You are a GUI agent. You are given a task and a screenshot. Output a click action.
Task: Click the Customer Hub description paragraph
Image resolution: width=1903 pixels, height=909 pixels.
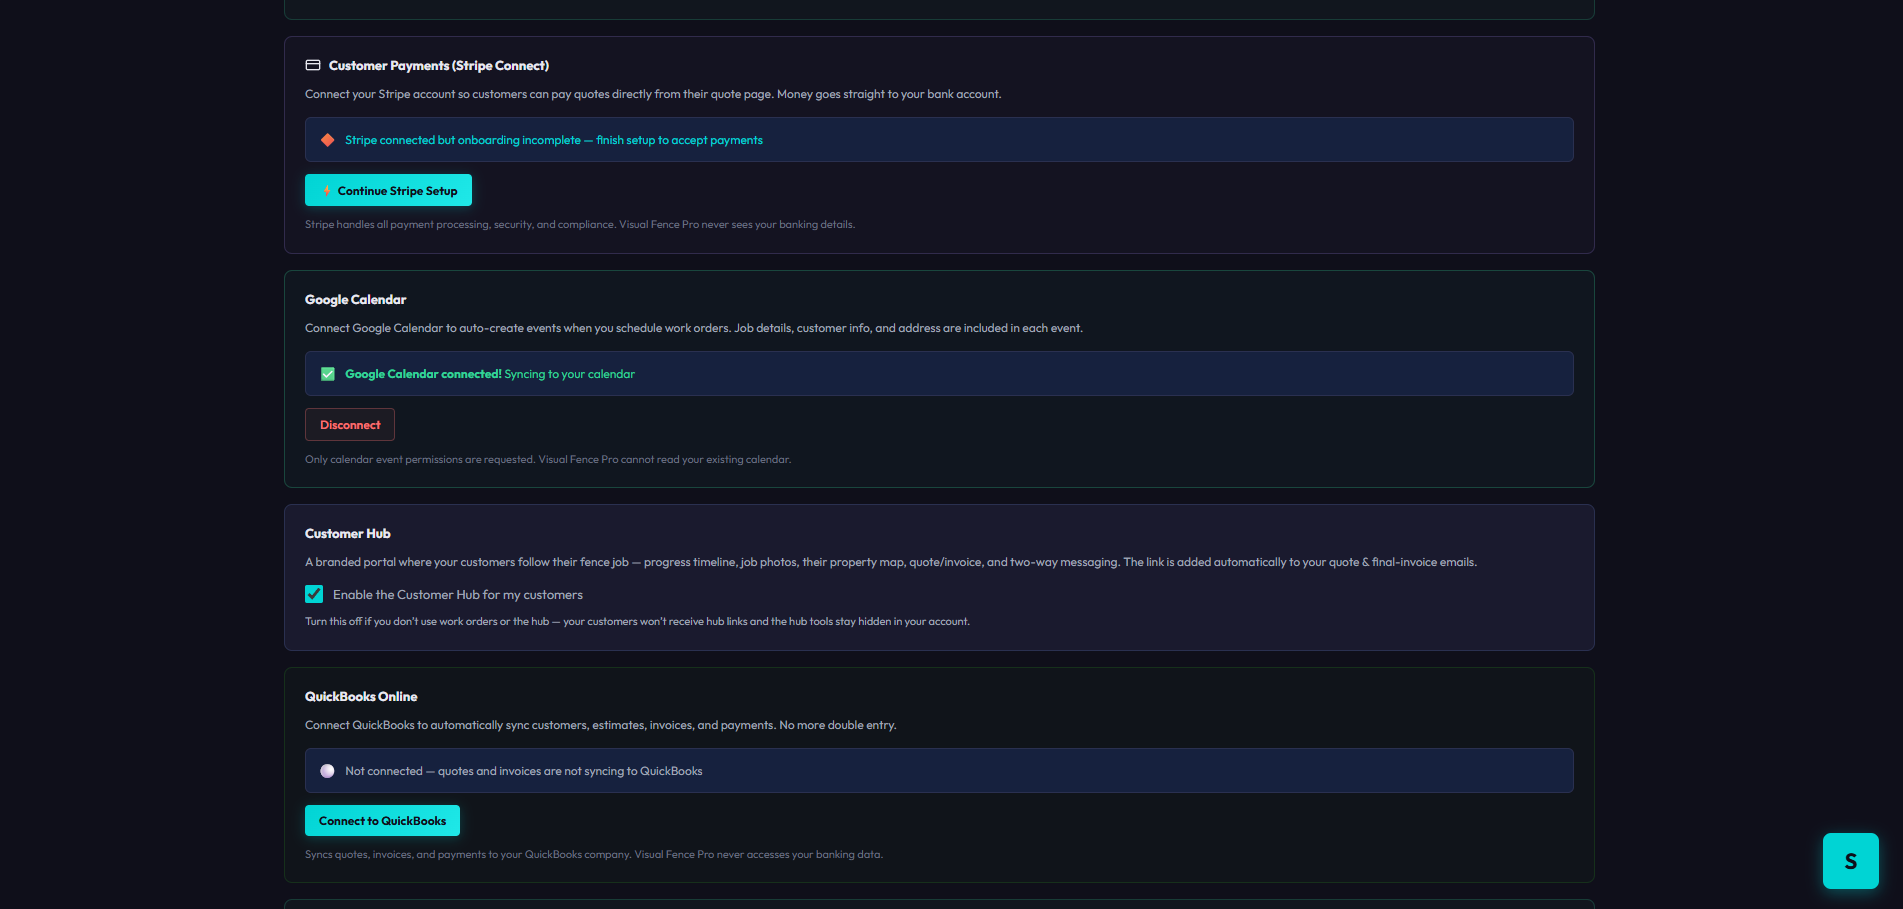pyautogui.click(x=891, y=562)
